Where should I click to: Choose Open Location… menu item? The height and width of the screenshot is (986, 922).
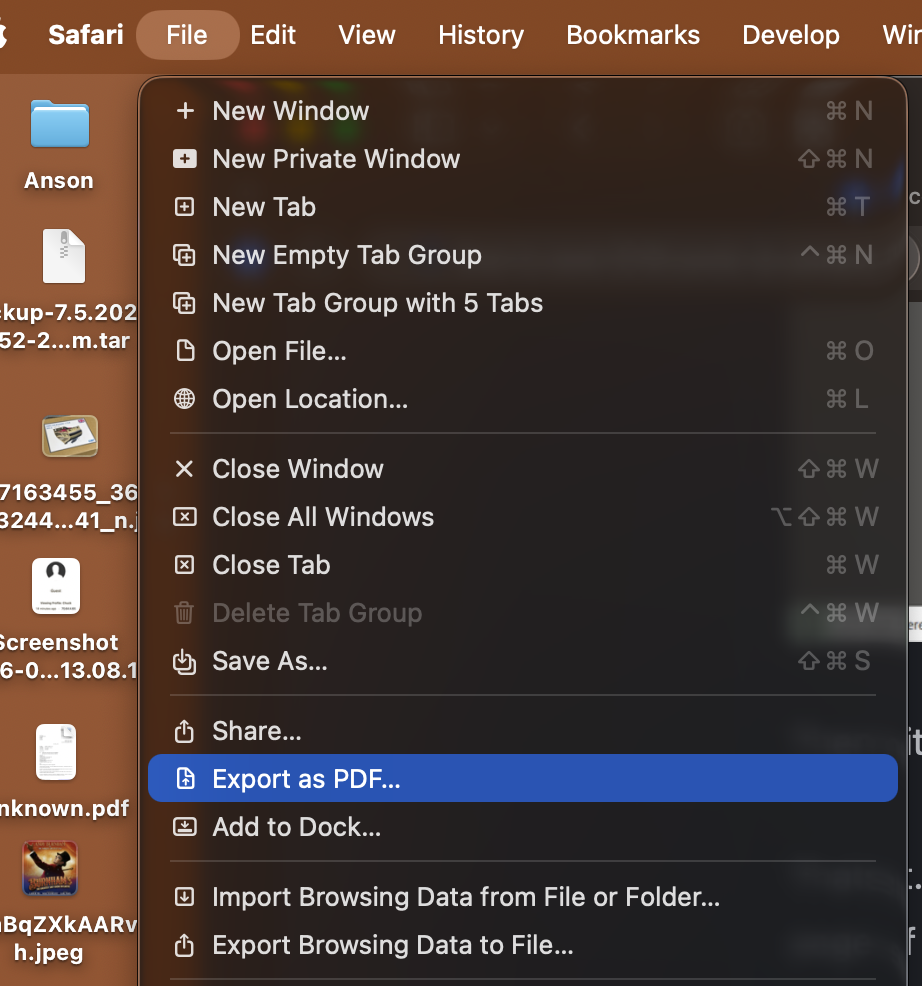tap(523, 399)
